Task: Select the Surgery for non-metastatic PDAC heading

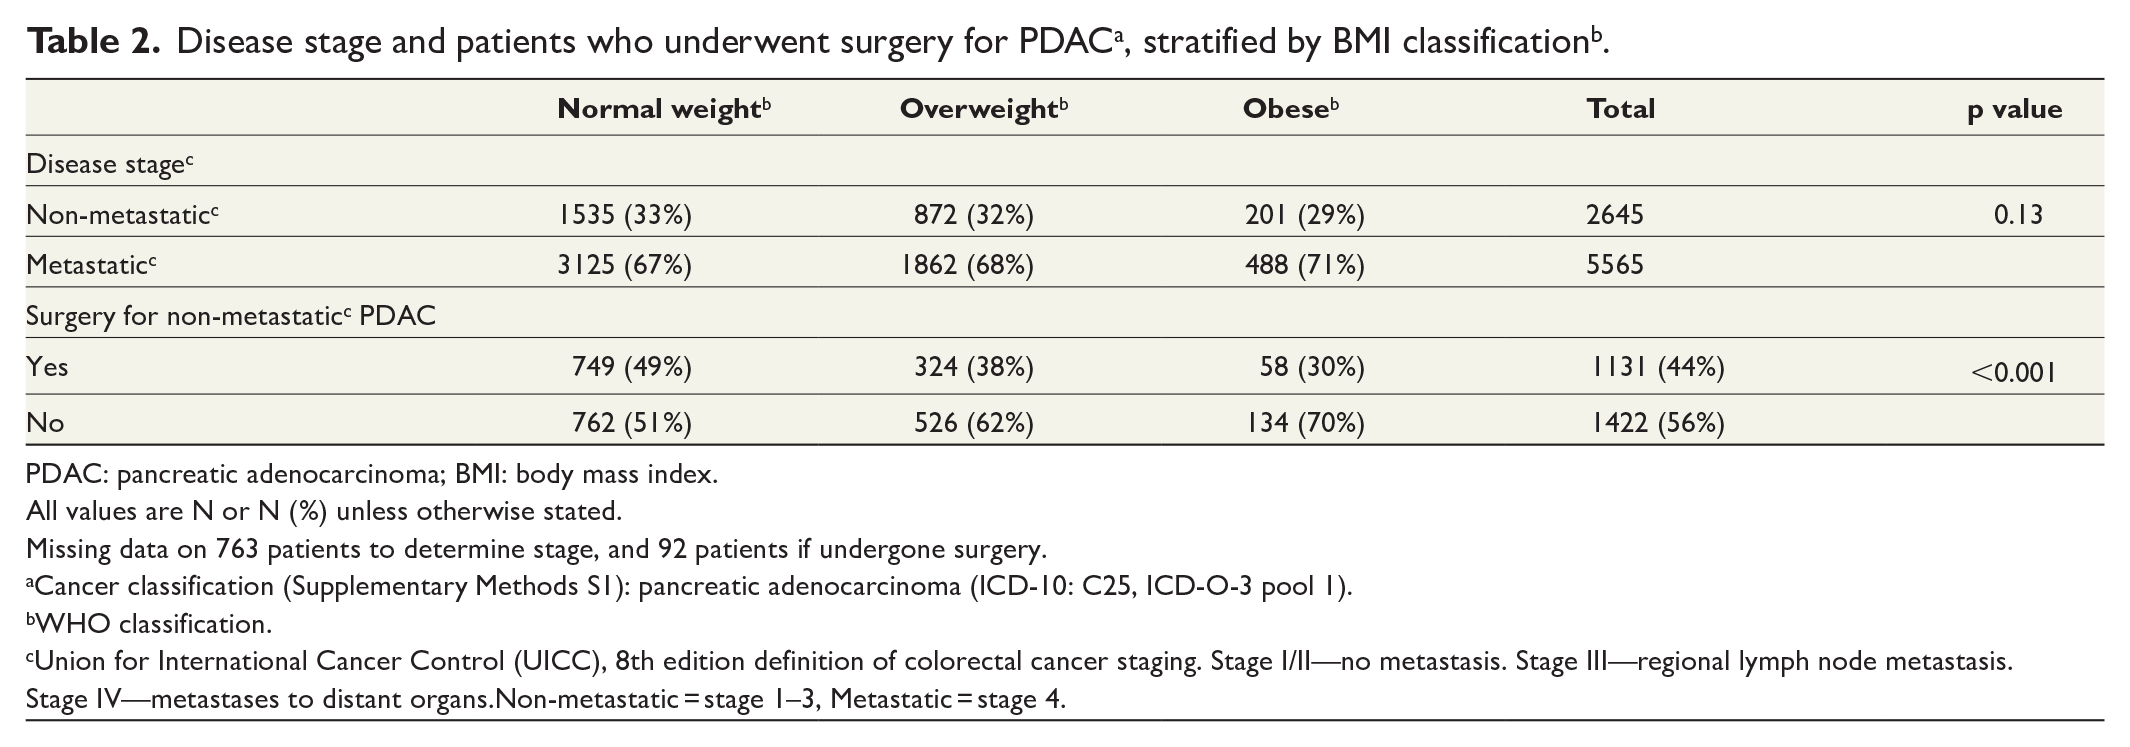Action: tap(231, 316)
